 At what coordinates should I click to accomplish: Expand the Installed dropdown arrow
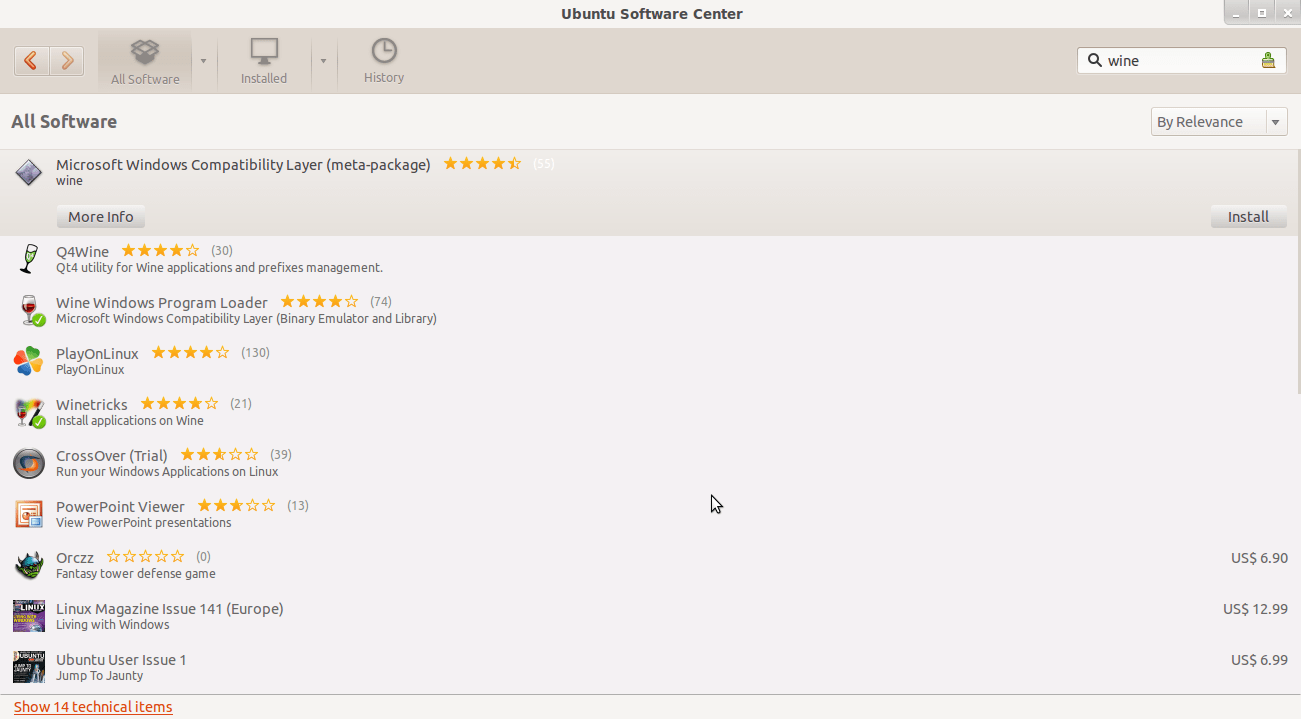323,61
